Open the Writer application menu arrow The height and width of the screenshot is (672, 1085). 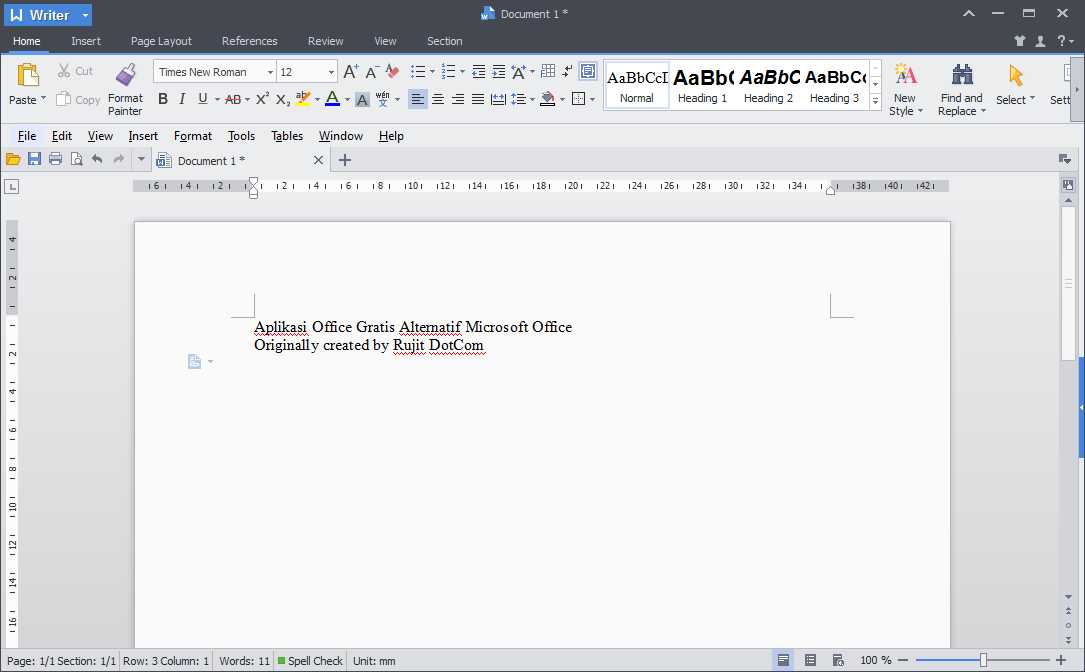coord(84,15)
